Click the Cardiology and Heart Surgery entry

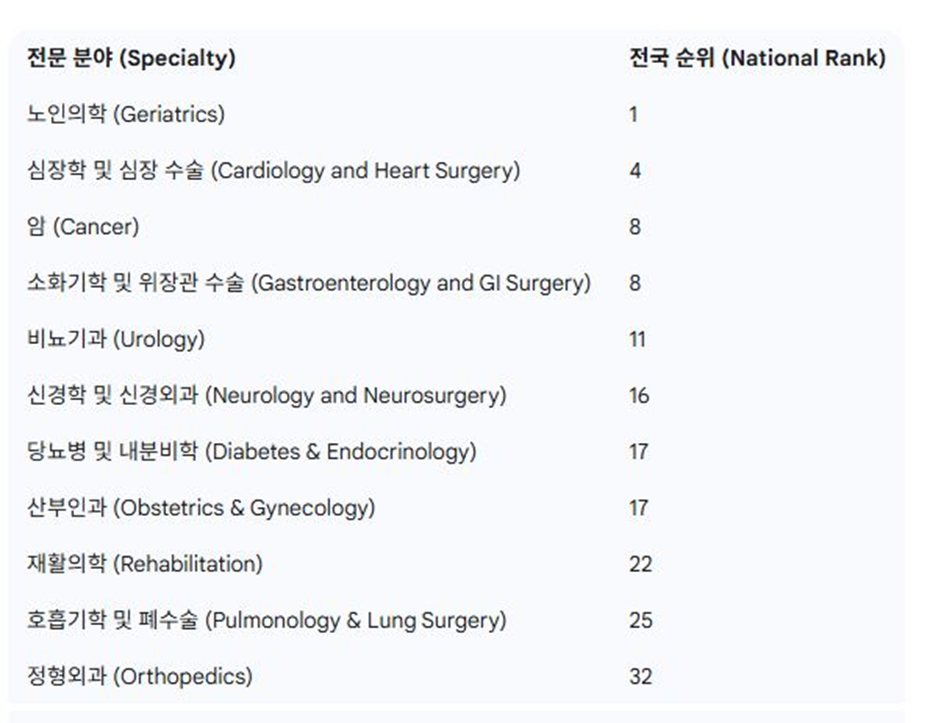point(273,170)
